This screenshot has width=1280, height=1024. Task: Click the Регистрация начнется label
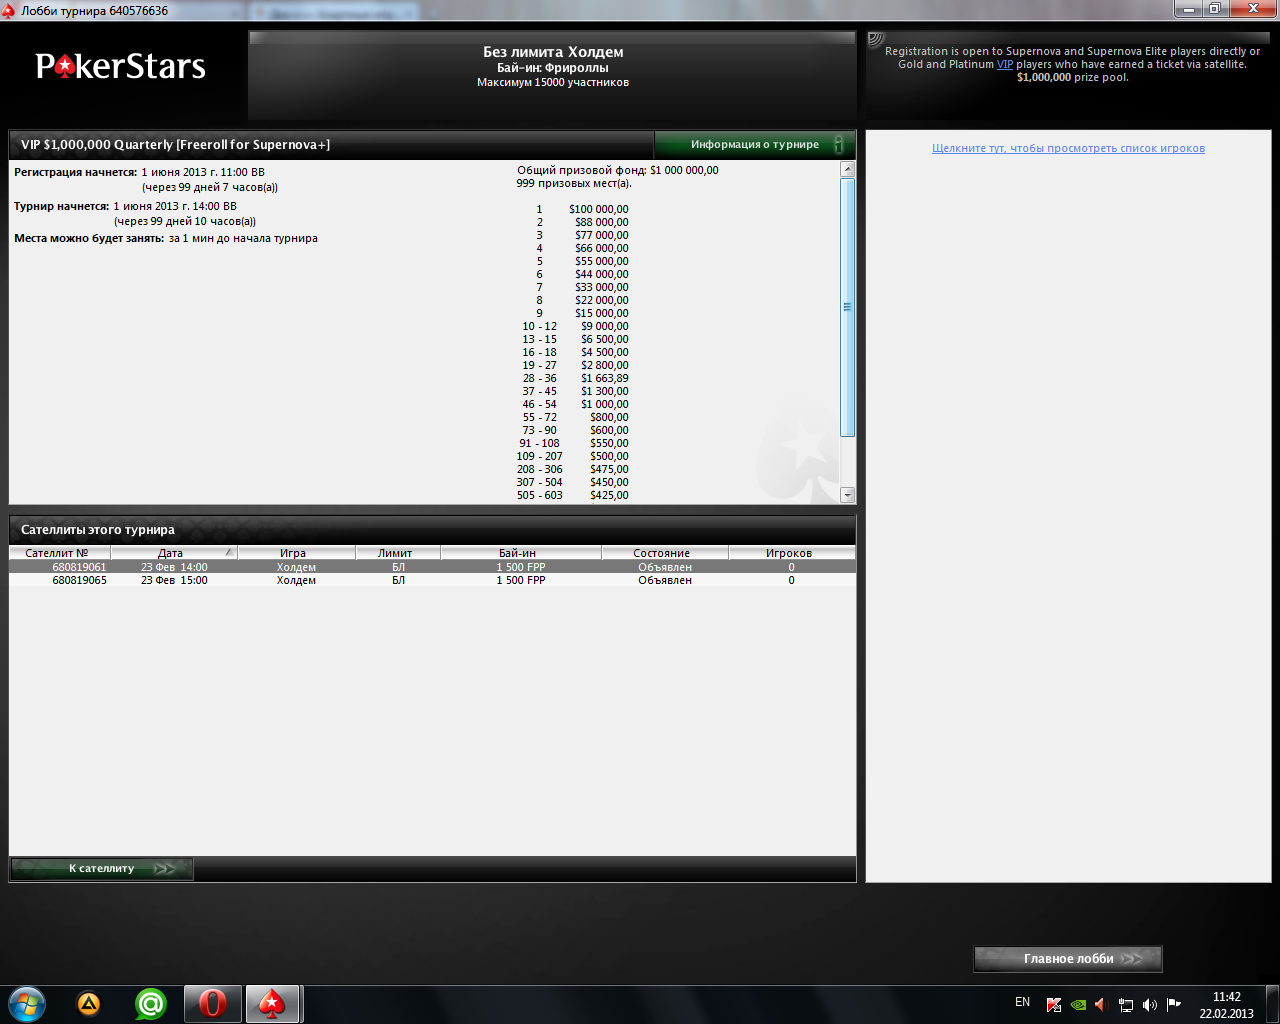[75, 172]
